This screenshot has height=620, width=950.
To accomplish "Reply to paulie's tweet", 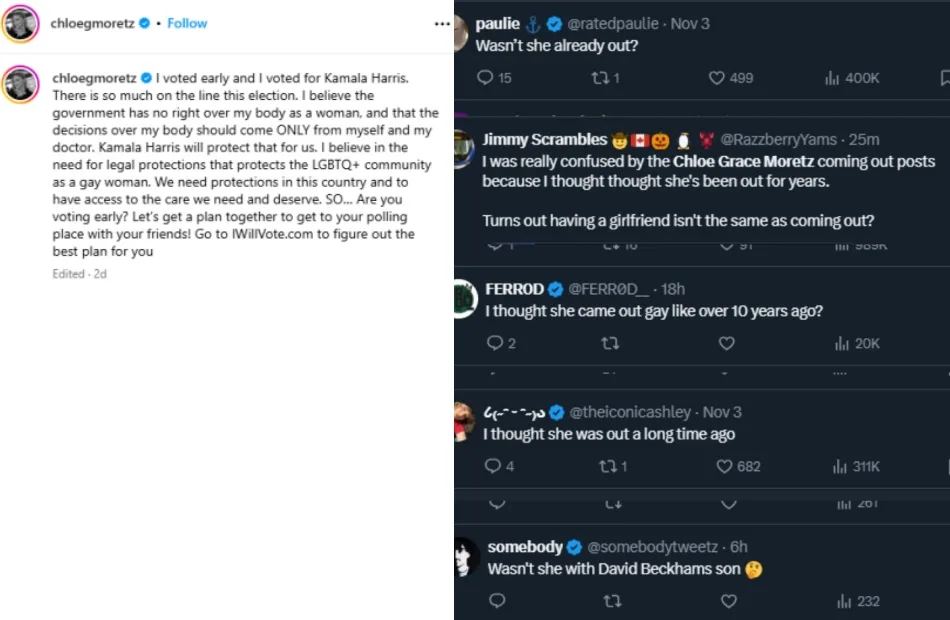I will click(x=485, y=78).
